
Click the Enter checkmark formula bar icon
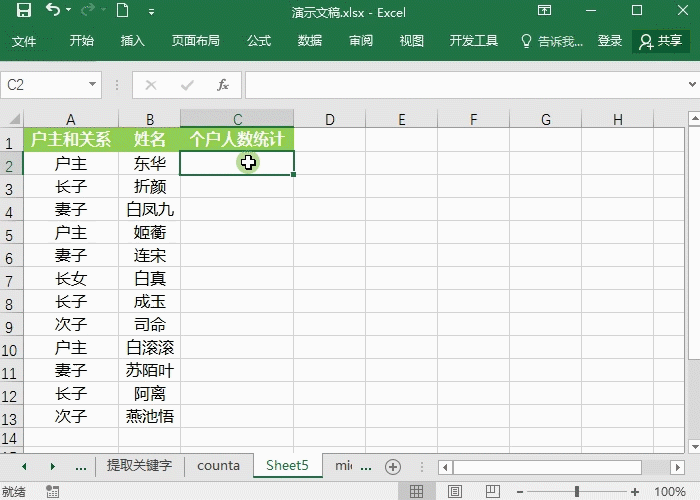[187, 85]
